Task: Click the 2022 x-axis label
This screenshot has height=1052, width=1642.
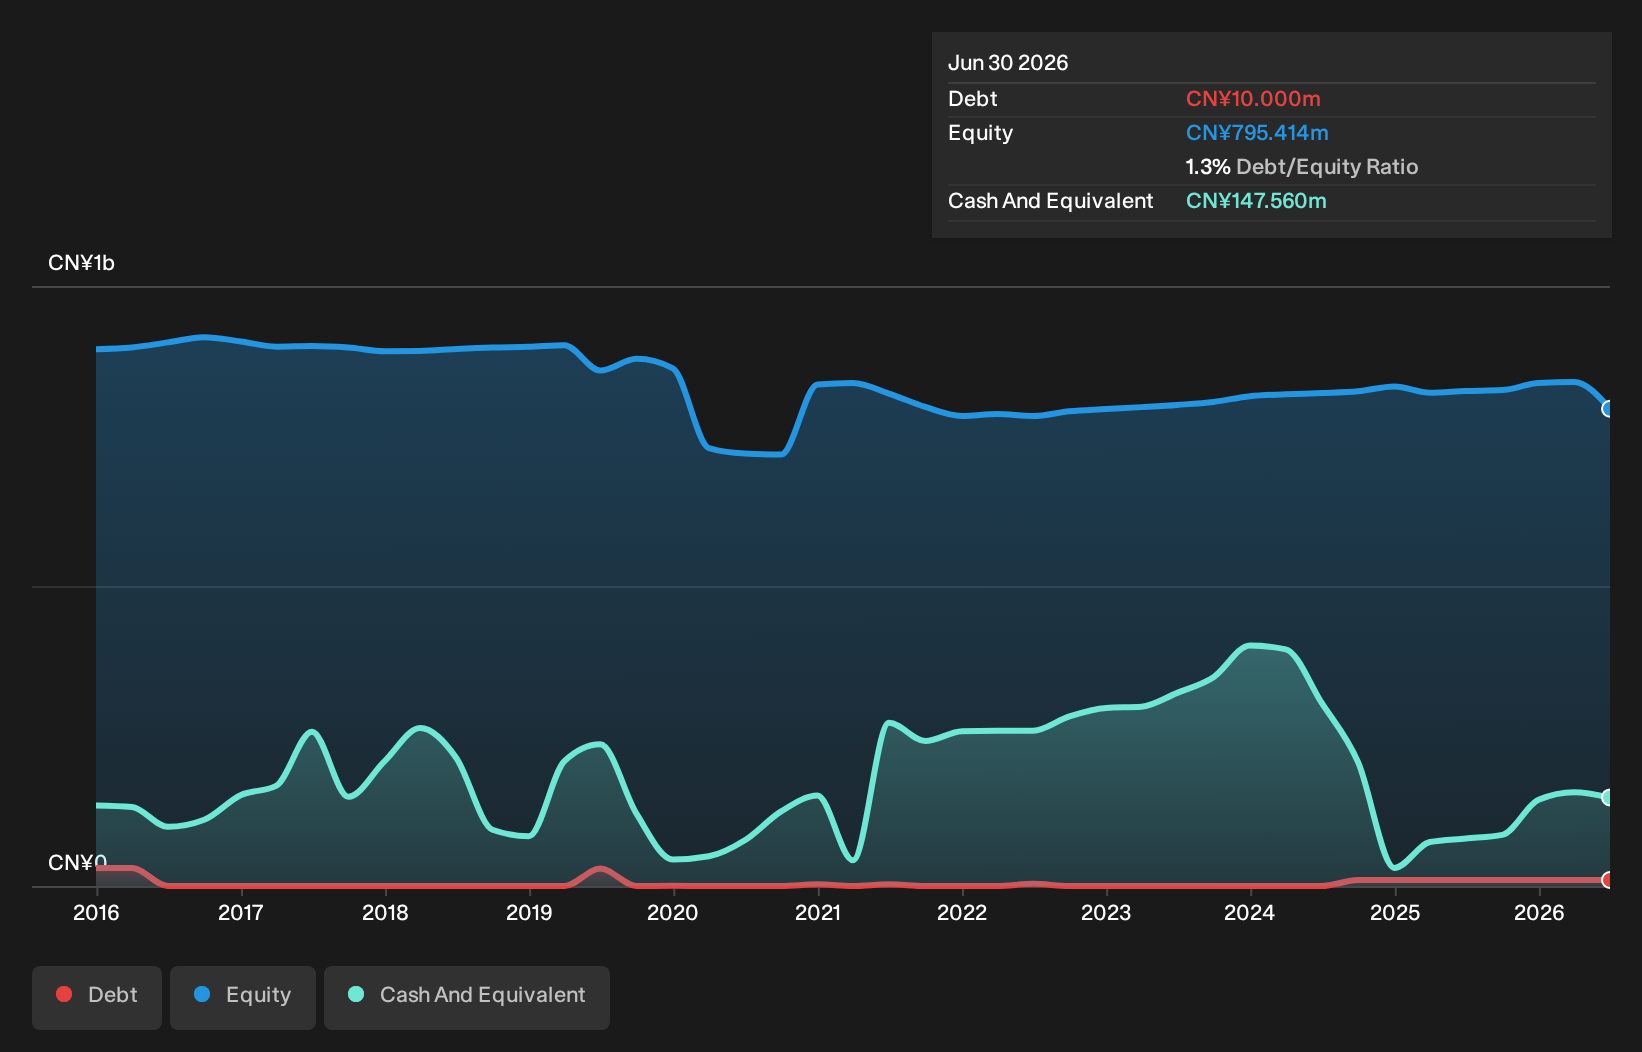Action: [x=962, y=912]
